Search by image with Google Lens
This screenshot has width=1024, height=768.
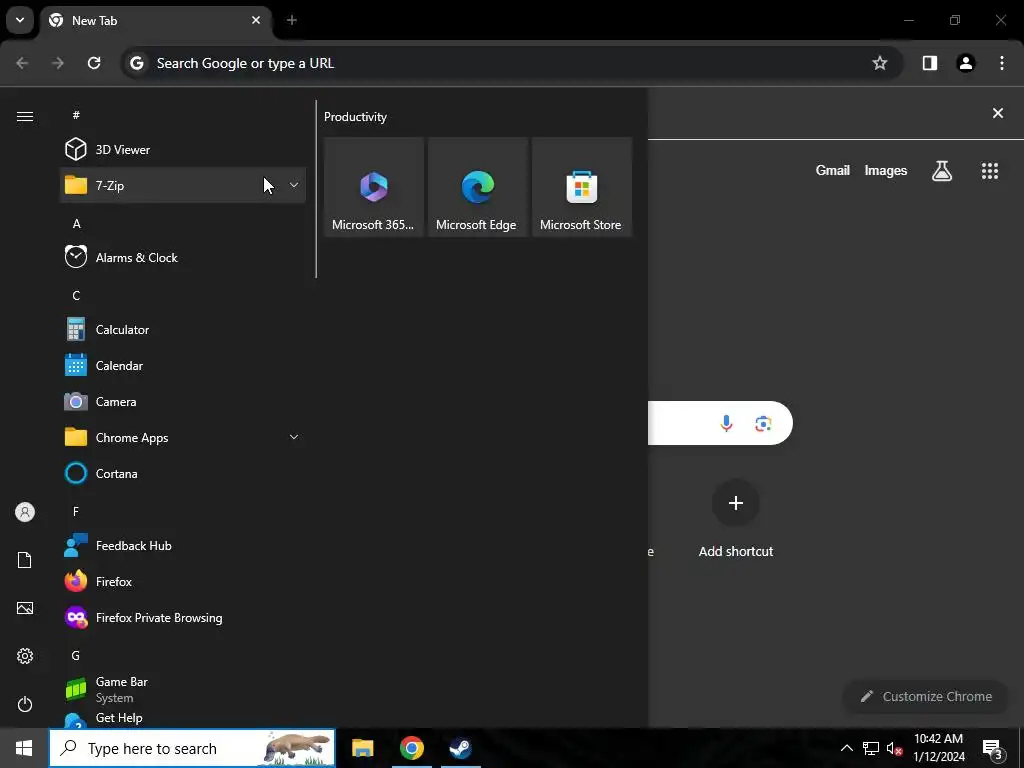763,423
